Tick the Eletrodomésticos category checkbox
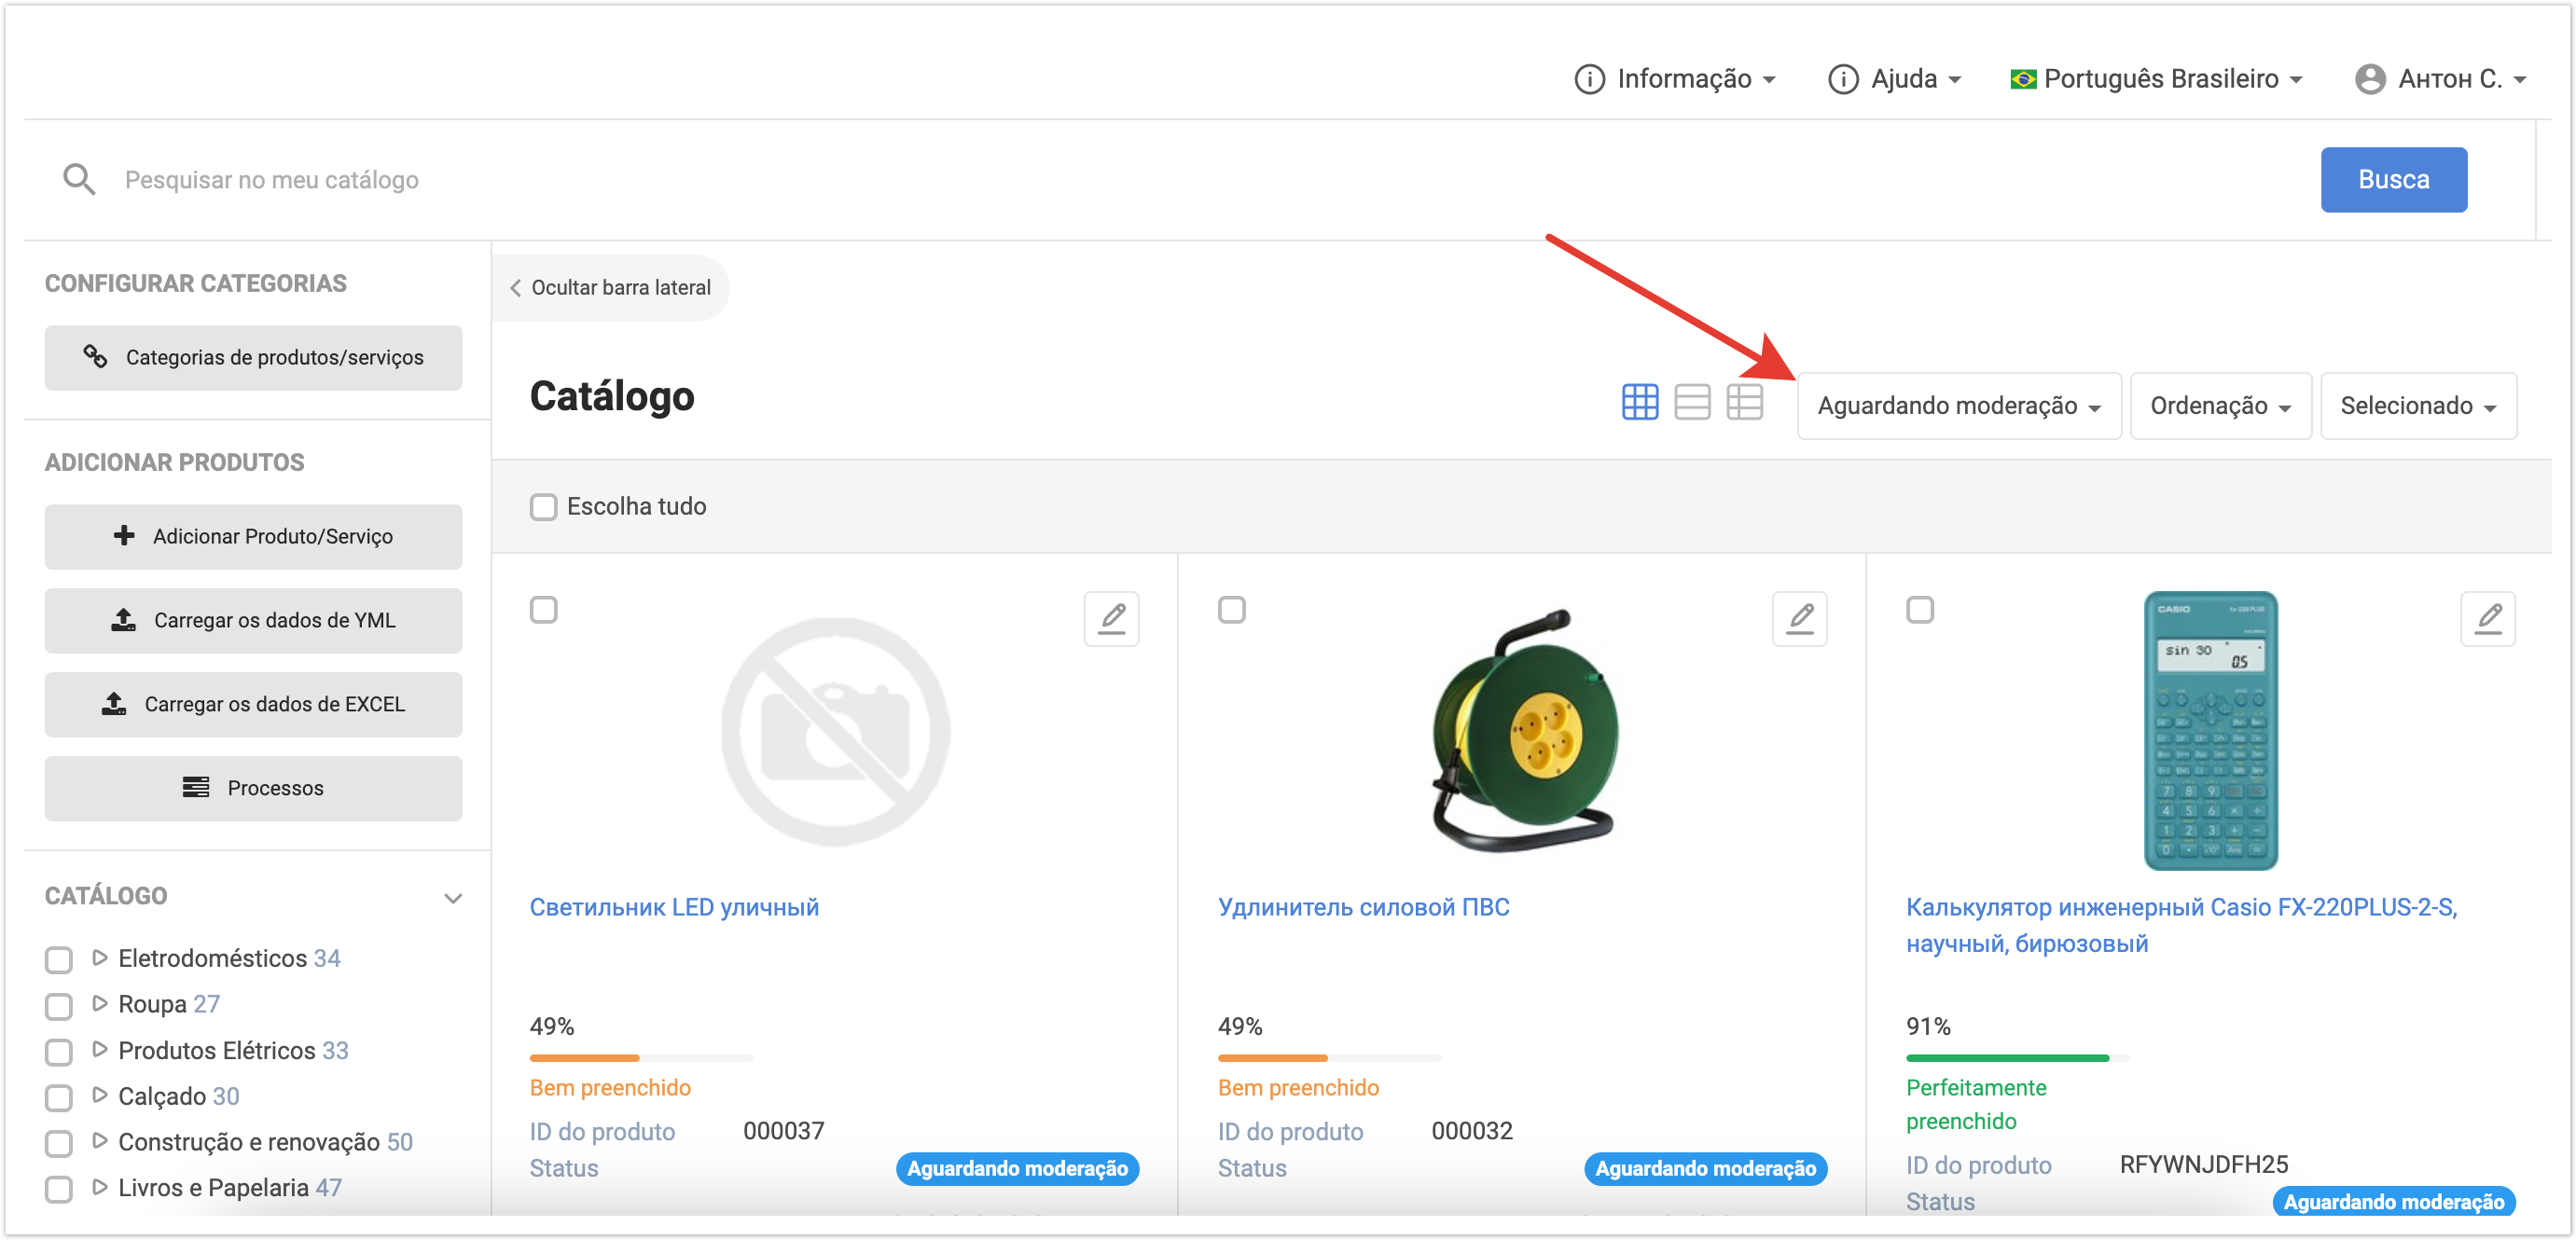 [x=59, y=960]
